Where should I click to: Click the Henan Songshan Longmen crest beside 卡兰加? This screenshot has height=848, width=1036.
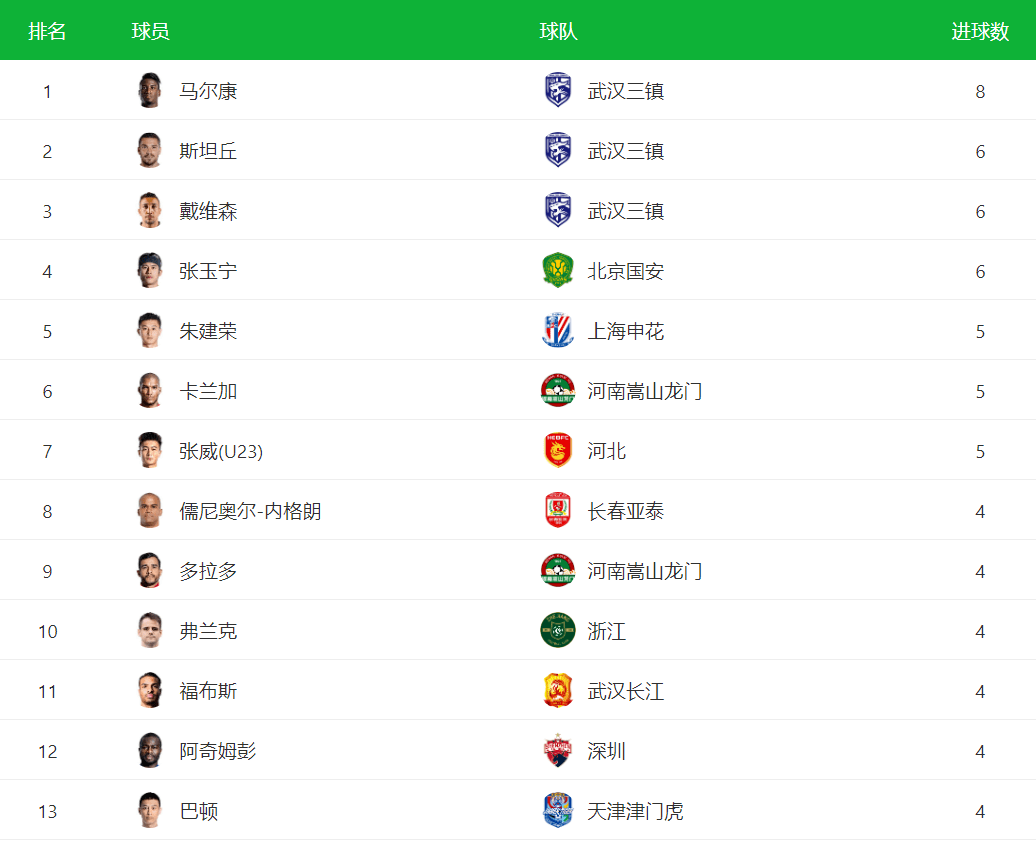[558, 391]
